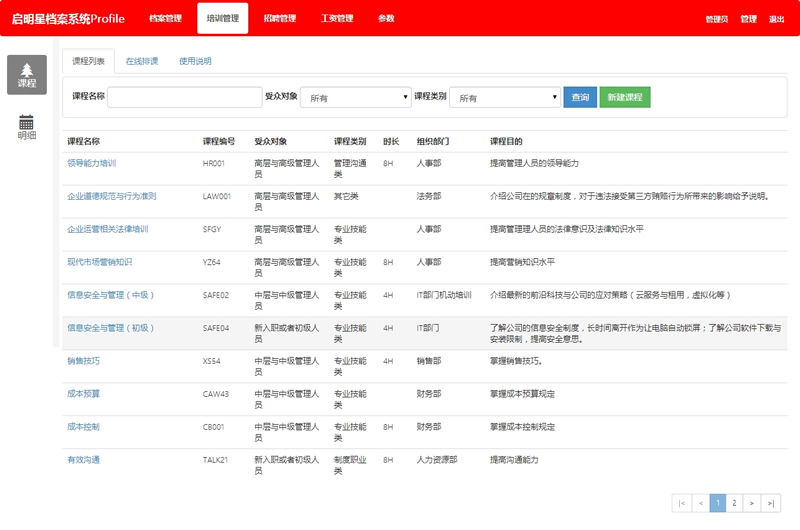Switch to the 使用说明 tab
Screen dimensions: 800x530
click(195, 61)
